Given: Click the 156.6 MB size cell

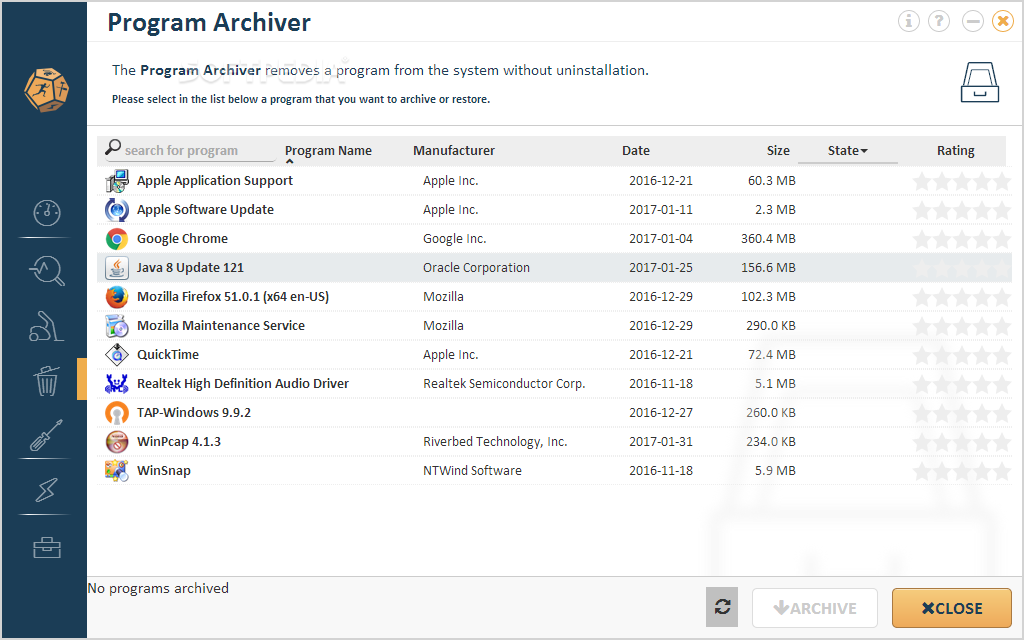Looking at the screenshot, I should click(768, 268).
